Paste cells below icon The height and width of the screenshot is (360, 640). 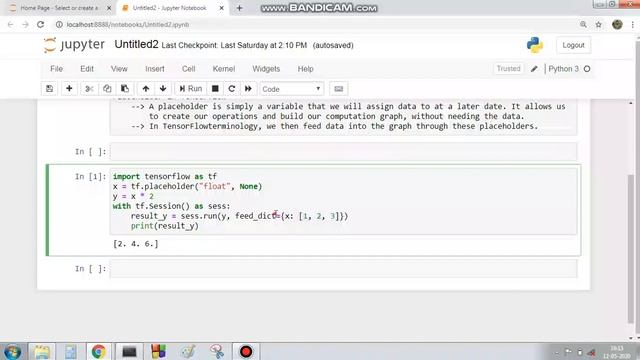coord(124,89)
